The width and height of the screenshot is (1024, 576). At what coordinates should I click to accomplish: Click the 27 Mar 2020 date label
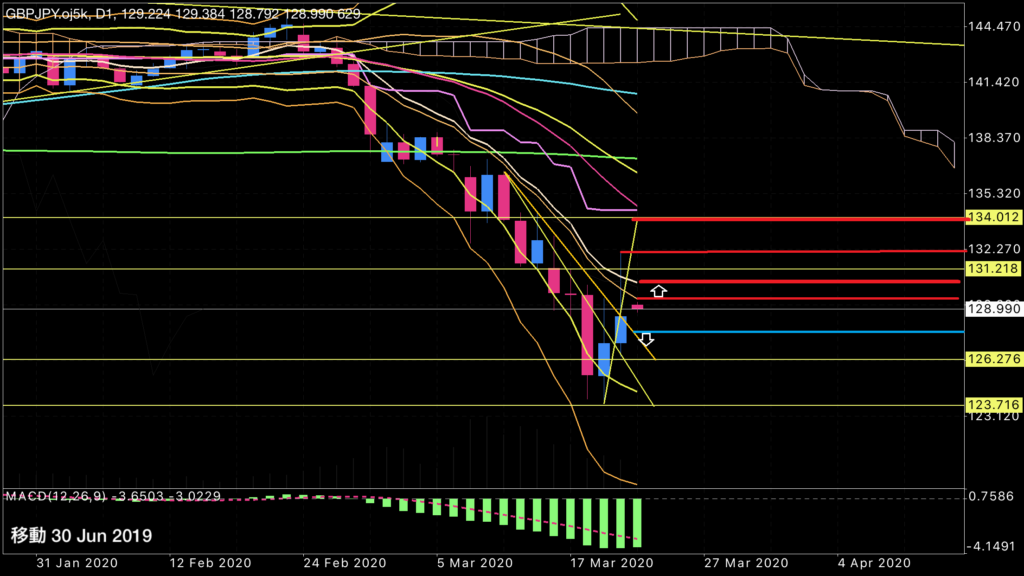[746, 563]
